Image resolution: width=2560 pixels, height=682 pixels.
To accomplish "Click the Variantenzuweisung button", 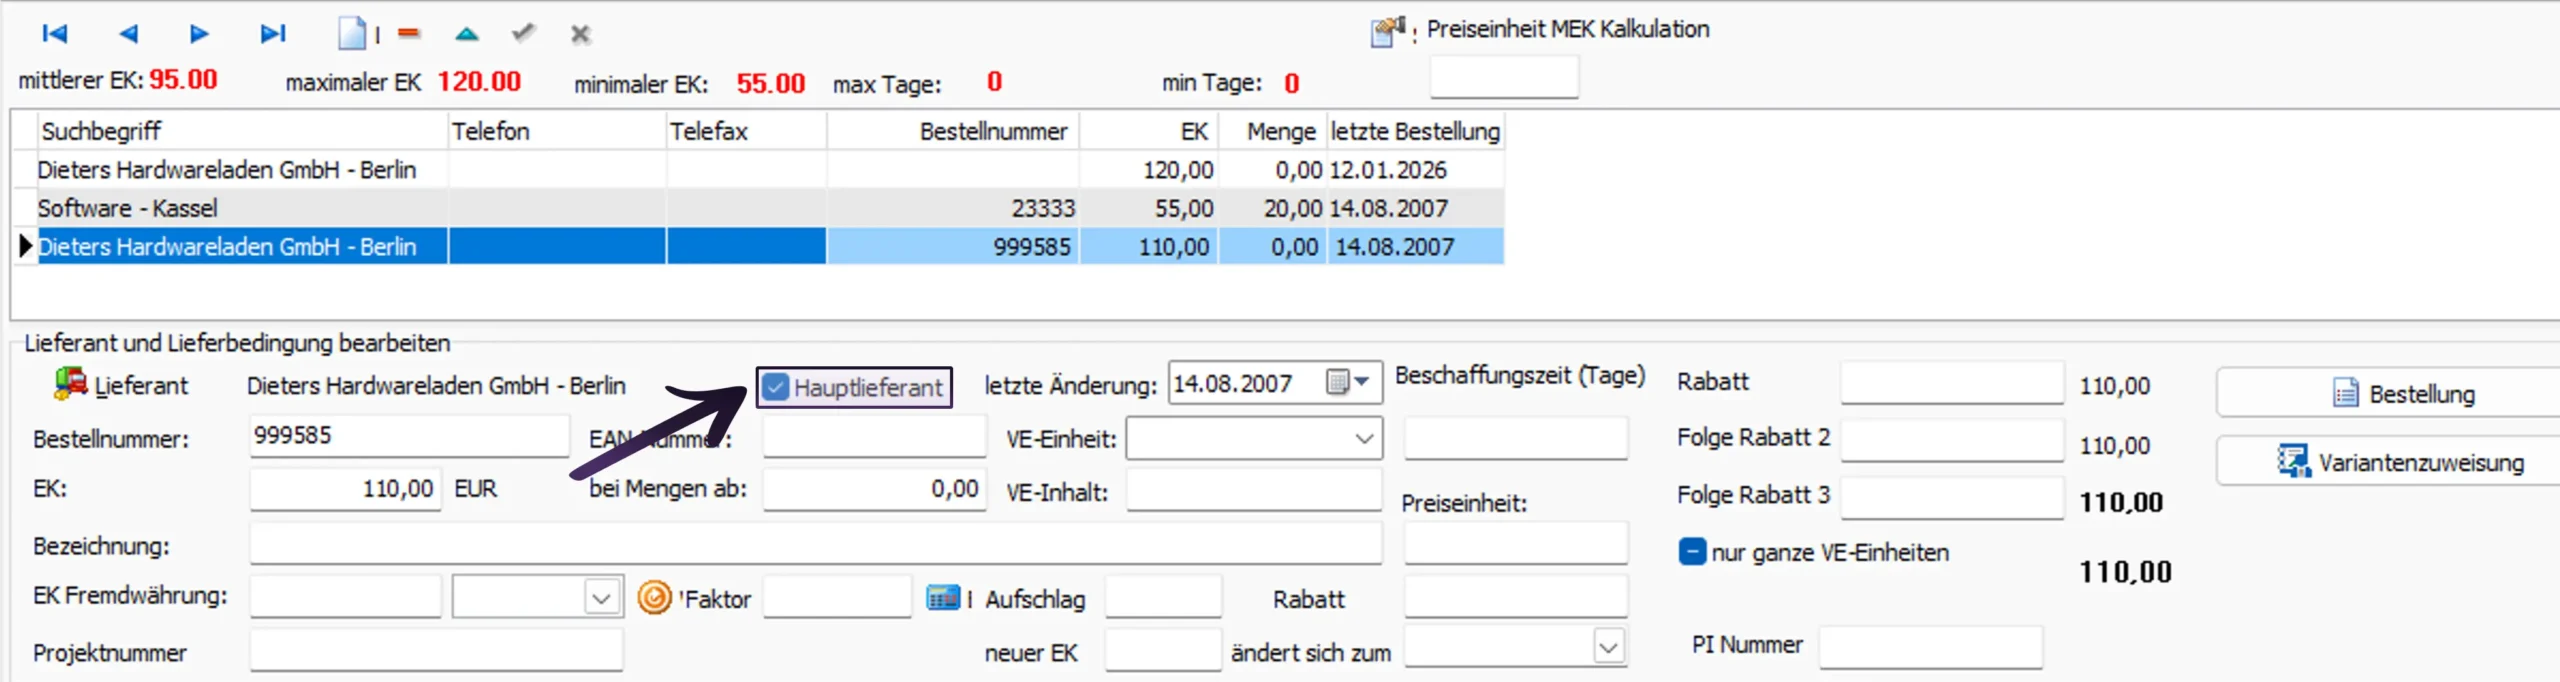I will tap(2400, 463).
